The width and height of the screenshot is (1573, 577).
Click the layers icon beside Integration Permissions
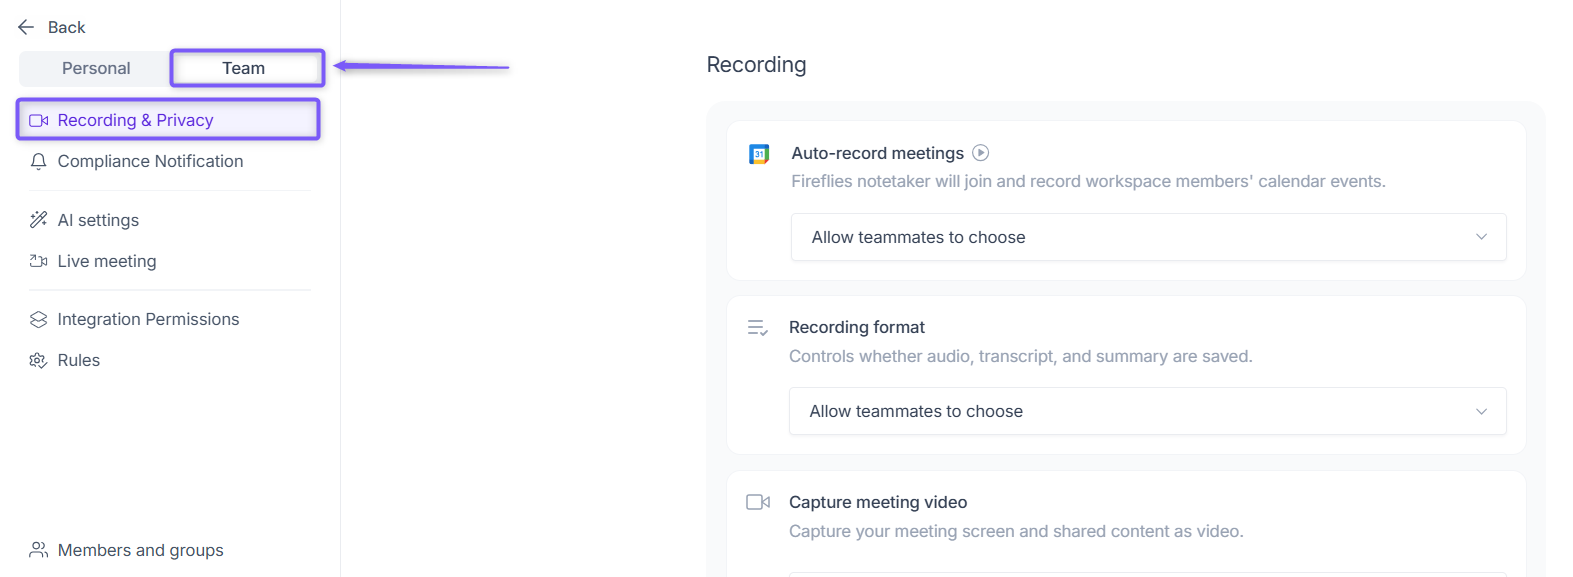coord(39,319)
